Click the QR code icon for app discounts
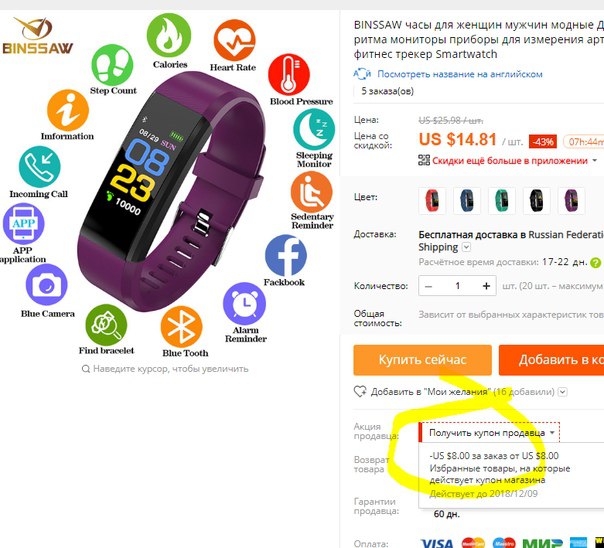 (424, 160)
